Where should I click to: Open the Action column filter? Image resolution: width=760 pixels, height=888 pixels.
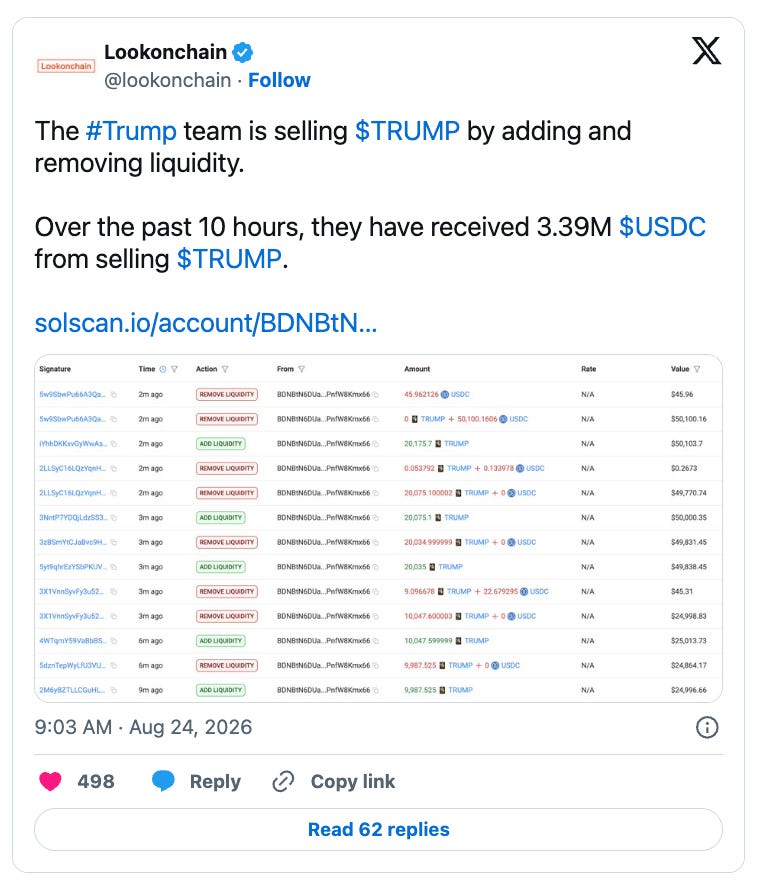pos(225,369)
